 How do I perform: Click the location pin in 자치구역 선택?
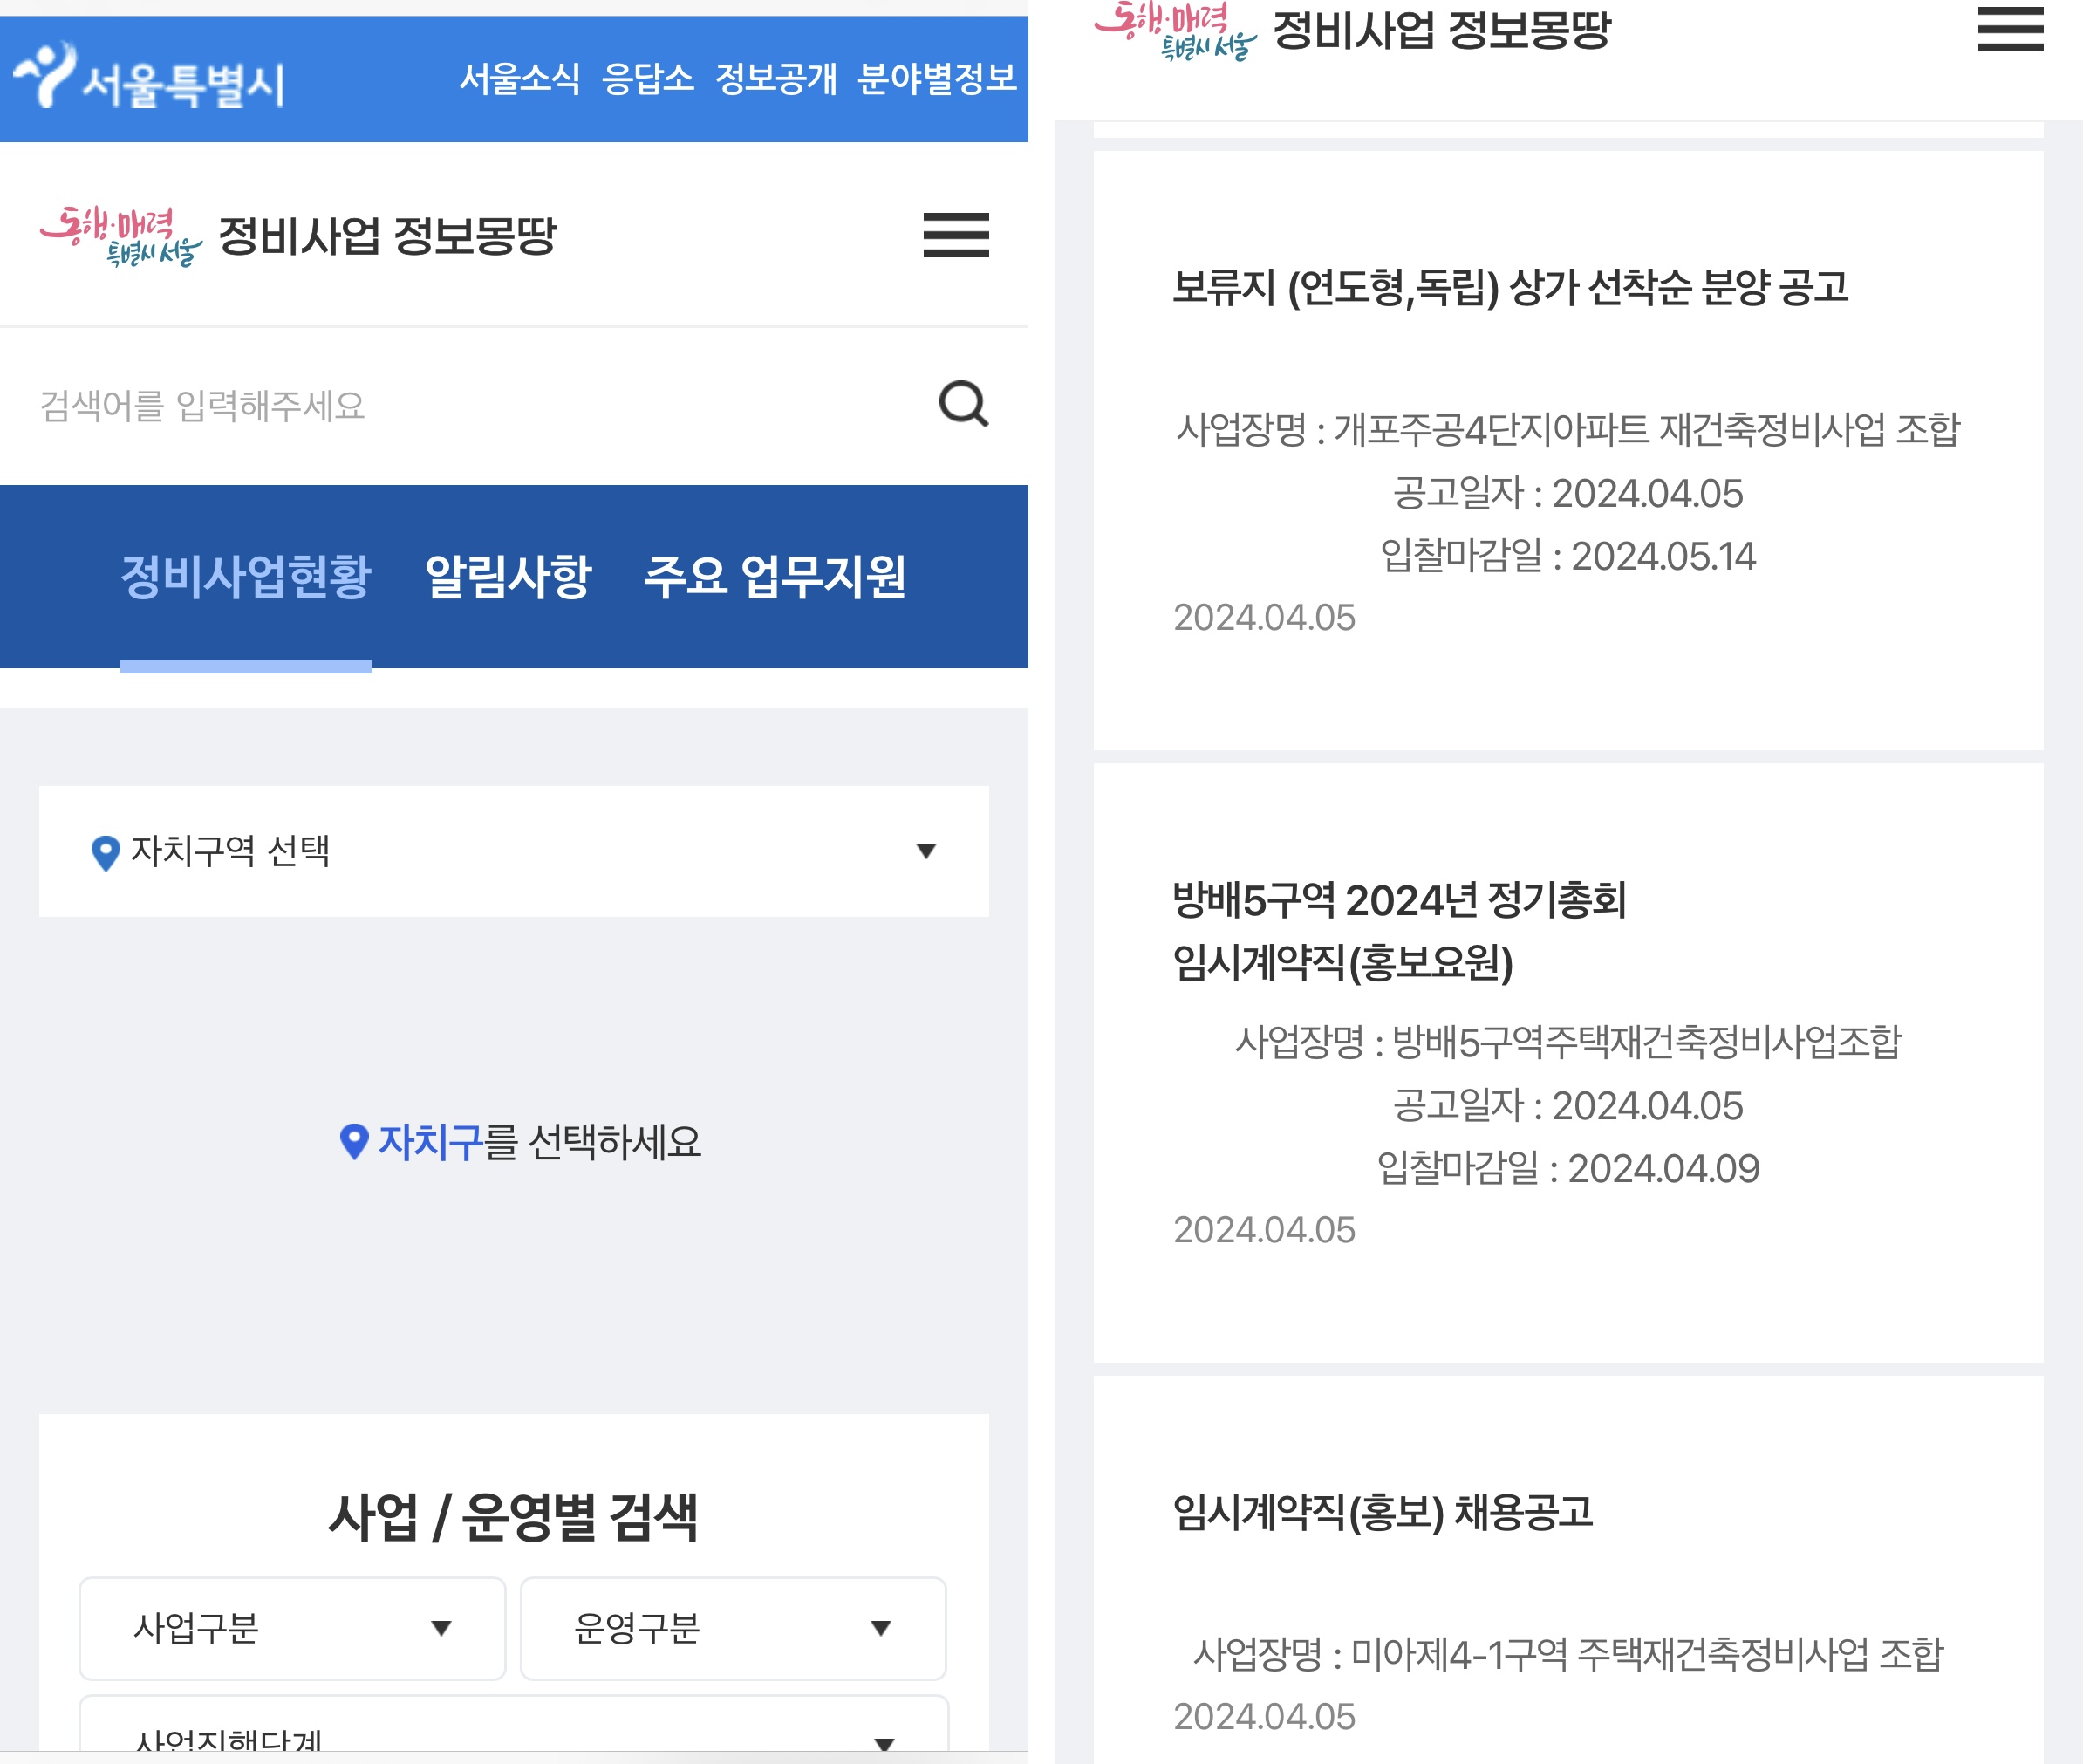(x=105, y=852)
